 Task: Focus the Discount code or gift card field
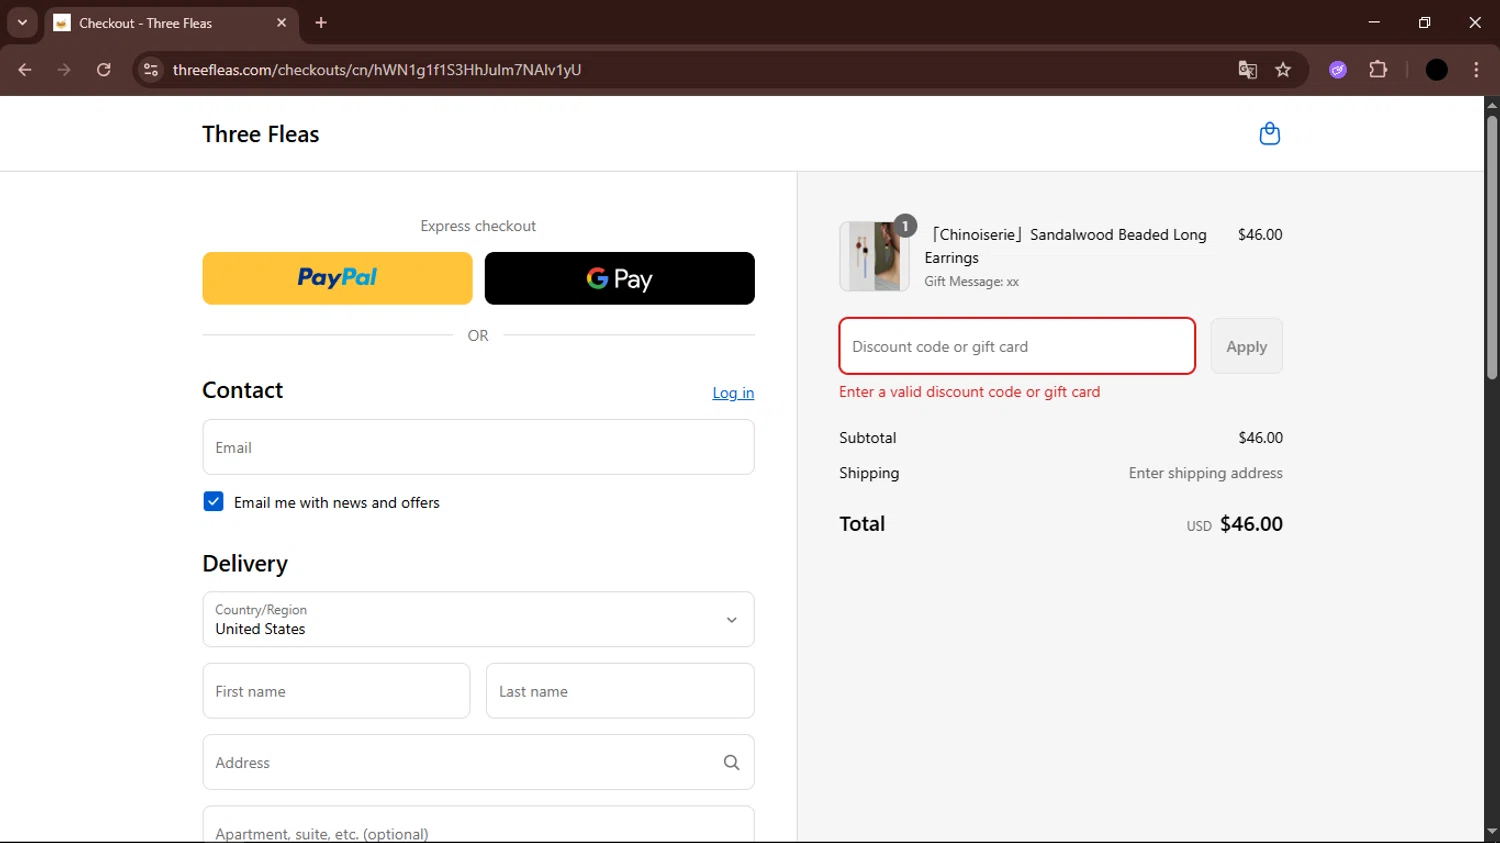pyautogui.click(x=1017, y=346)
